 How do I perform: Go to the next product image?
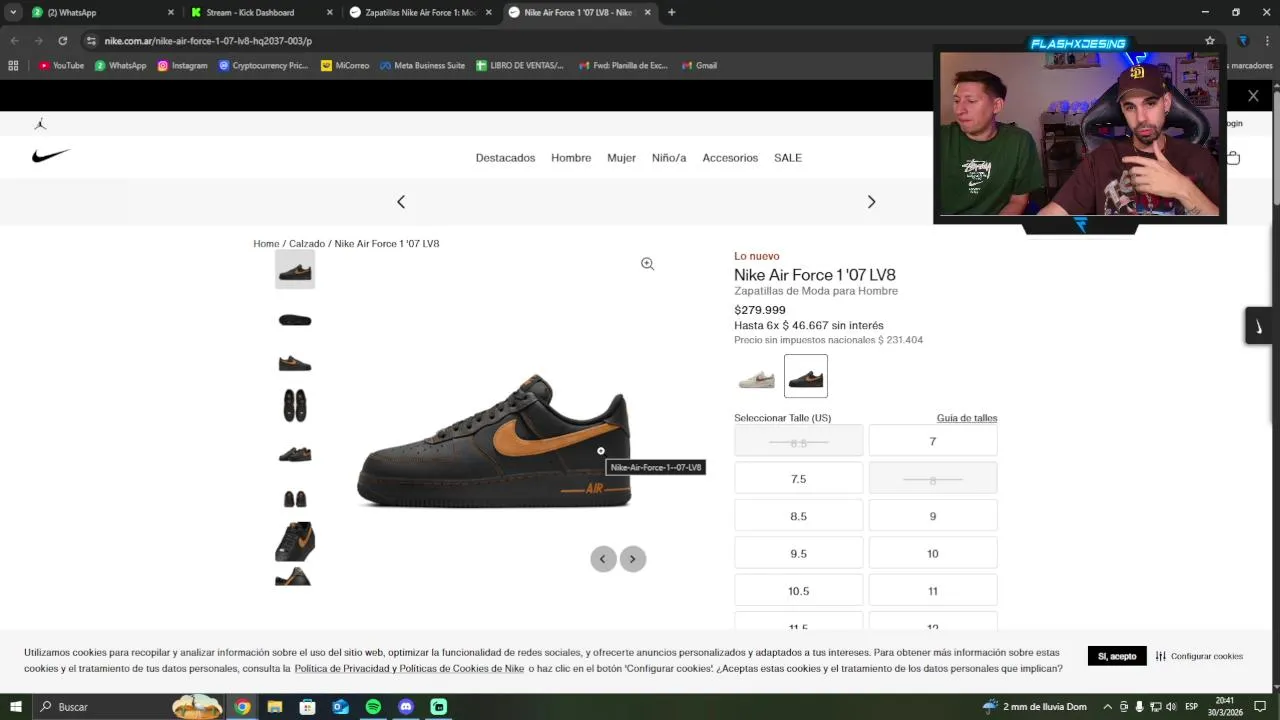(x=632, y=559)
